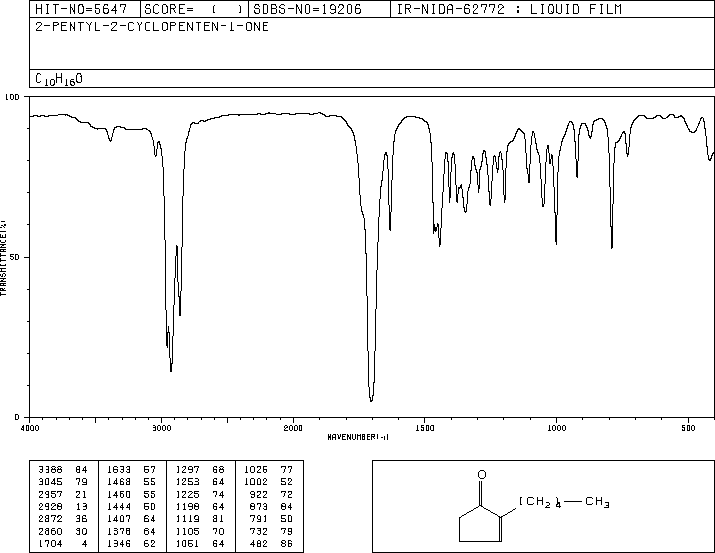The height and width of the screenshot is (553, 715).
Task: Click the transmittance value 86 beside 482
Action: pos(286,543)
